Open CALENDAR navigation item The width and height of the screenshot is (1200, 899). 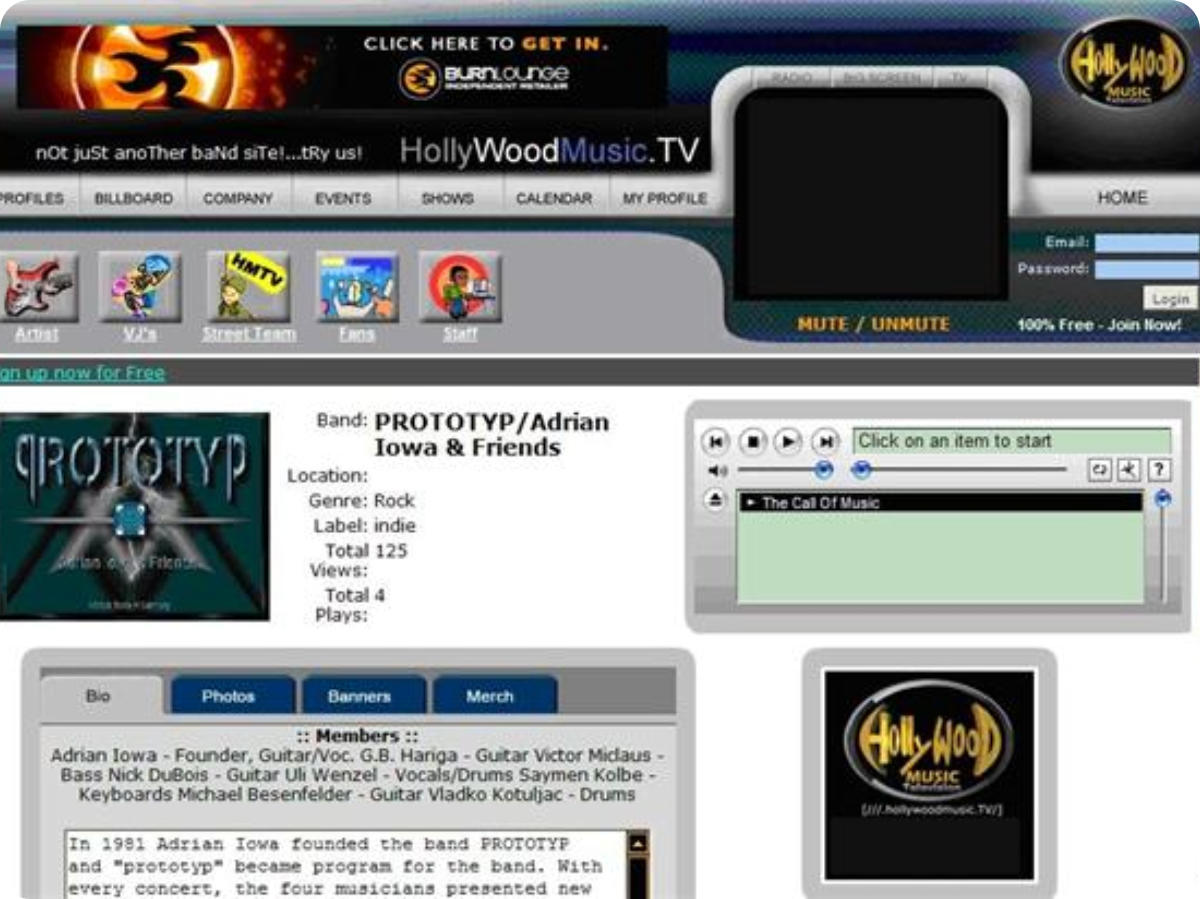tap(554, 198)
